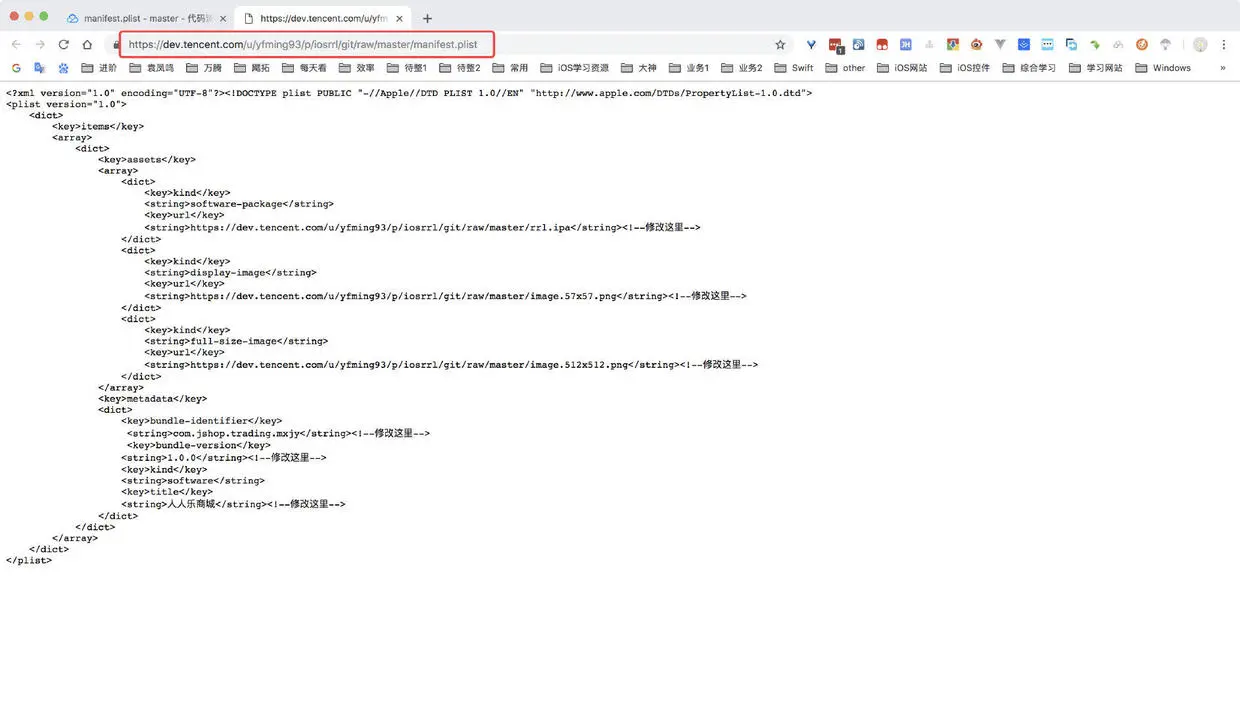Open the Chrome profile avatar

pos(1200,45)
